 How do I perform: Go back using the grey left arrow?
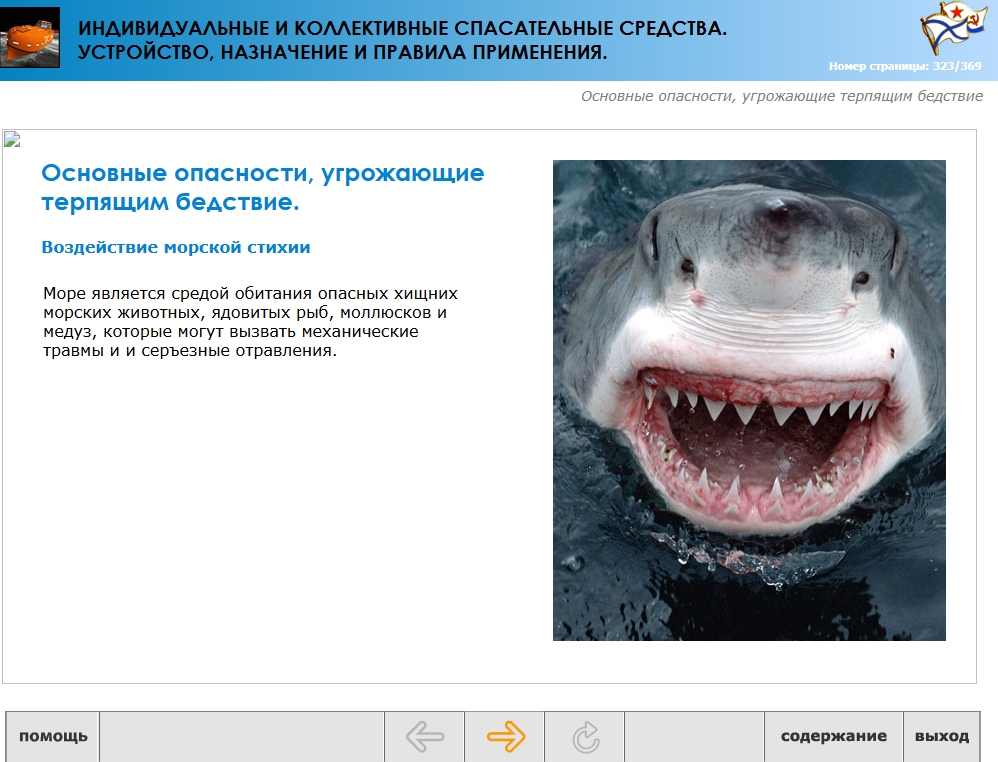point(425,737)
